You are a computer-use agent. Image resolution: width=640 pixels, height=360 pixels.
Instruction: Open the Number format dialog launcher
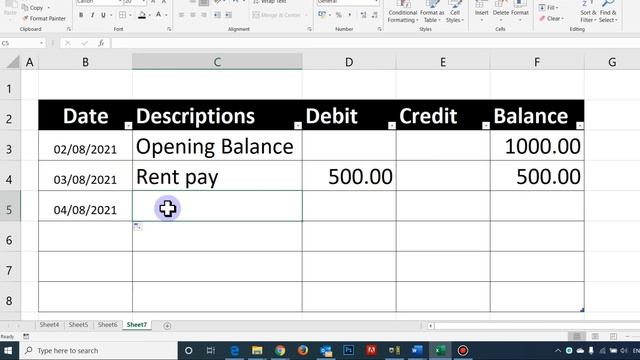[x=379, y=29]
